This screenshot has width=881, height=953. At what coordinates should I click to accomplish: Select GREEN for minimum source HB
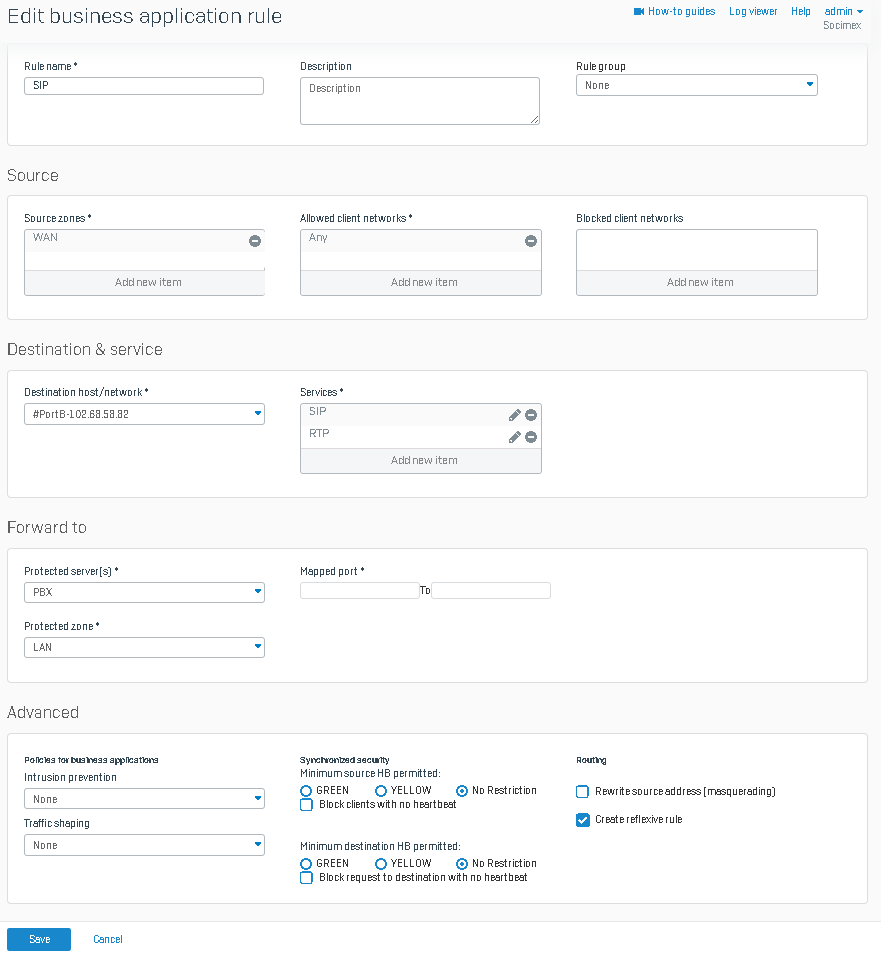tap(307, 791)
